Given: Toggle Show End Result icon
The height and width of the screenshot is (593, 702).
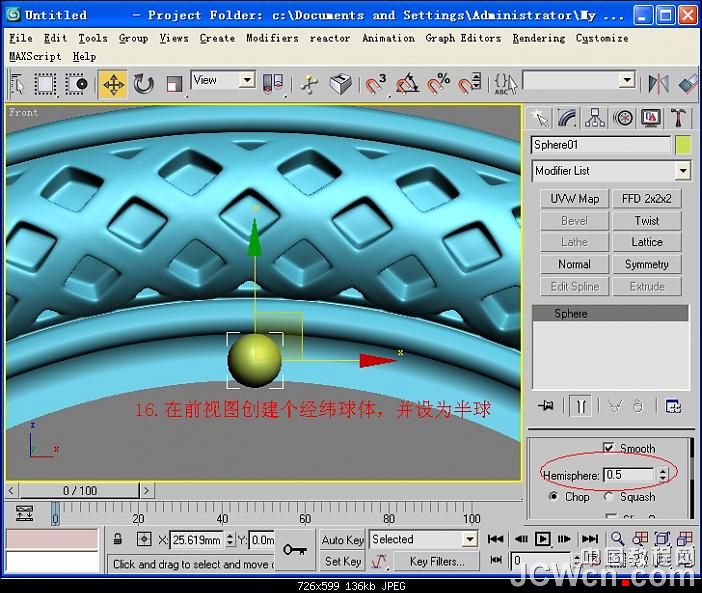Looking at the screenshot, I should [581, 406].
